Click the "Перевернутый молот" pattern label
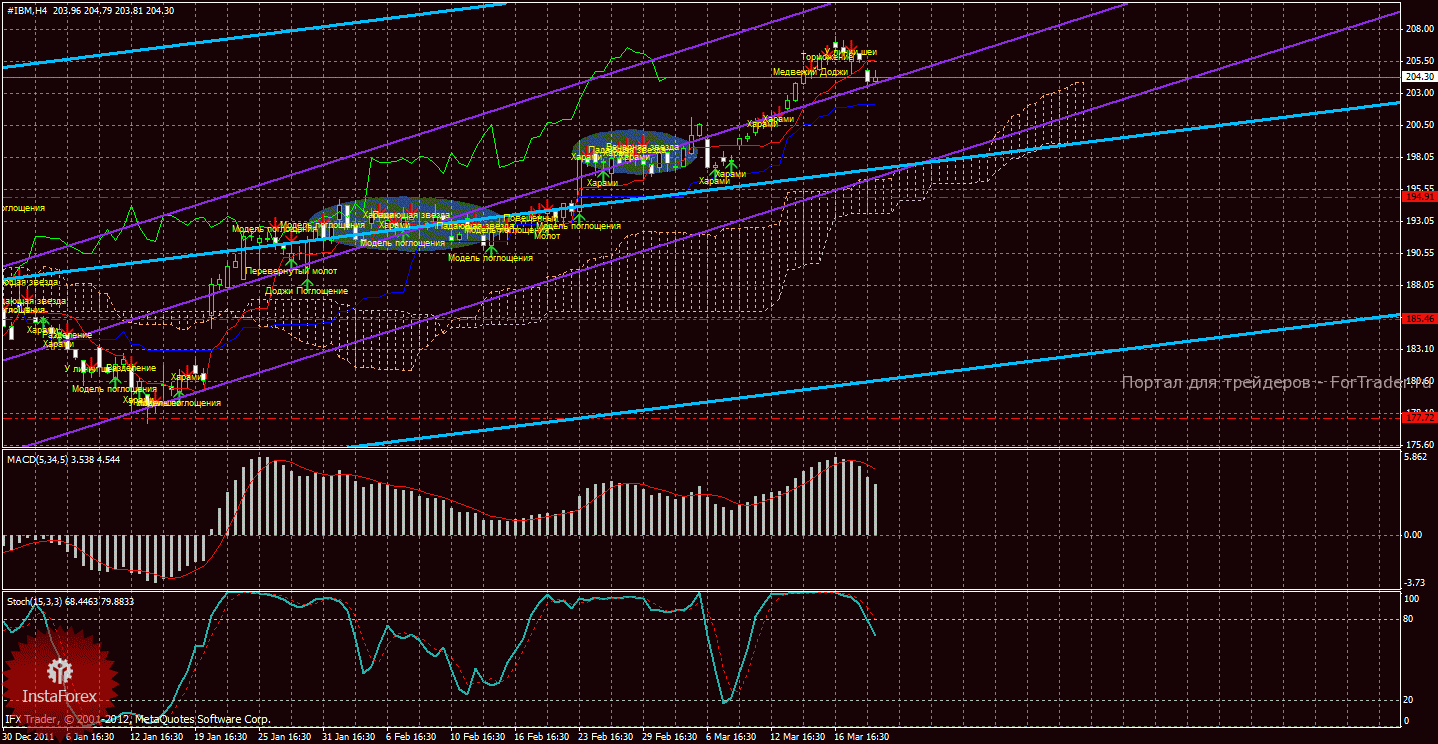Image resolution: width=1438 pixels, height=744 pixels. 291,271
